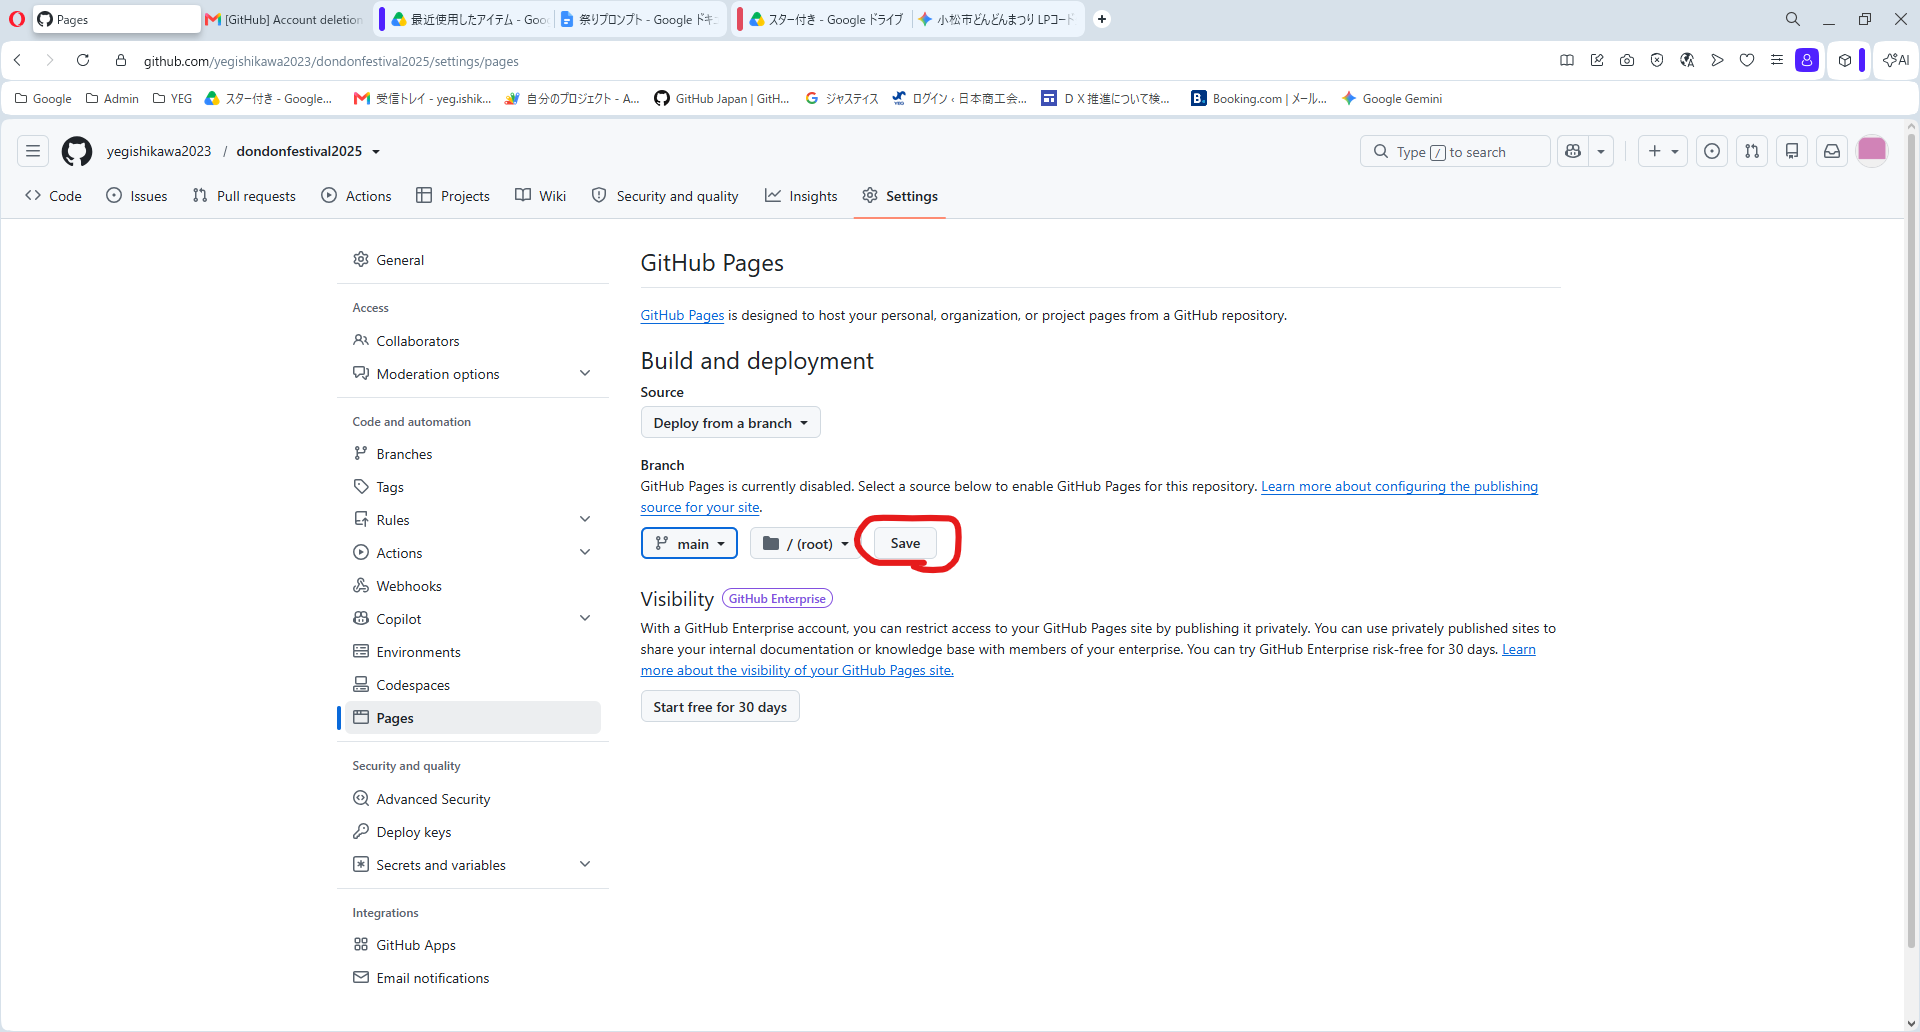Follow the GitHub Pages link
The height and width of the screenshot is (1032, 1920).
click(x=682, y=315)
